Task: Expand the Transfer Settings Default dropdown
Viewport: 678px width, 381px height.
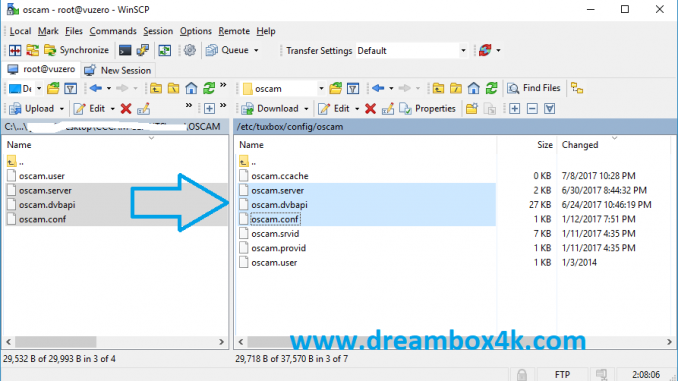Action: click(463, 51)
